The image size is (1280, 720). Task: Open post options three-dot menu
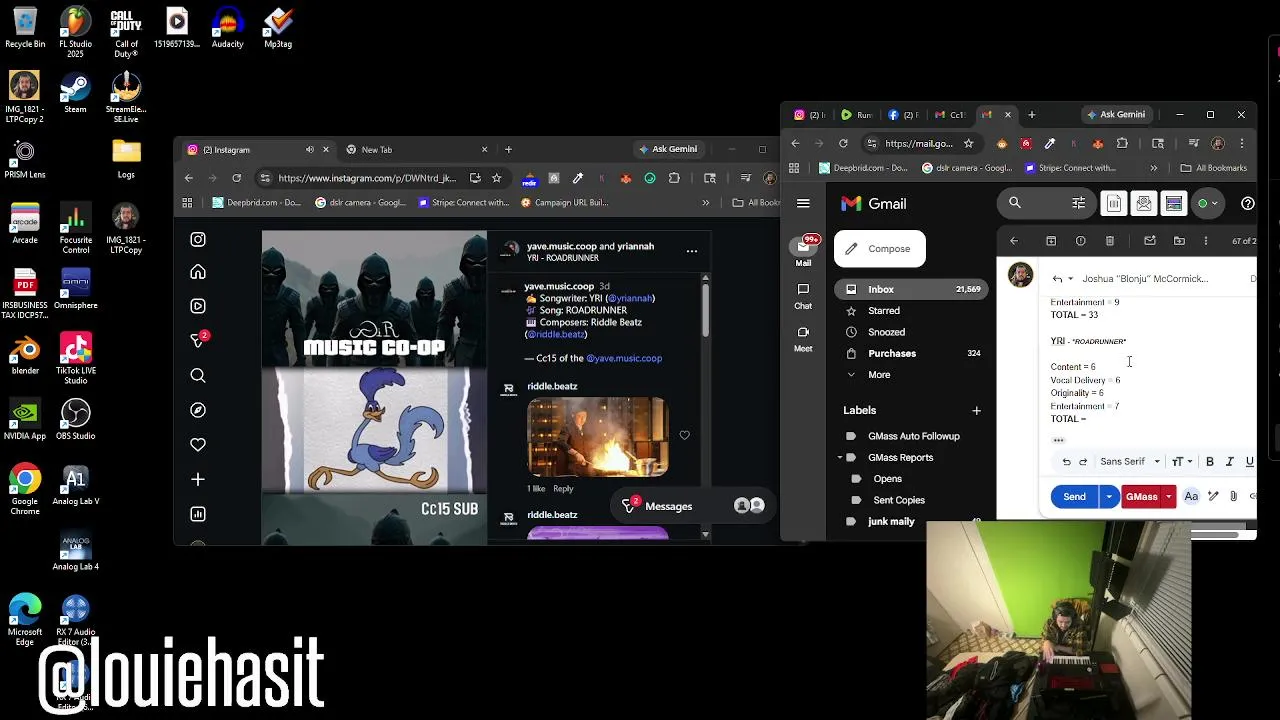coord(691,251)
